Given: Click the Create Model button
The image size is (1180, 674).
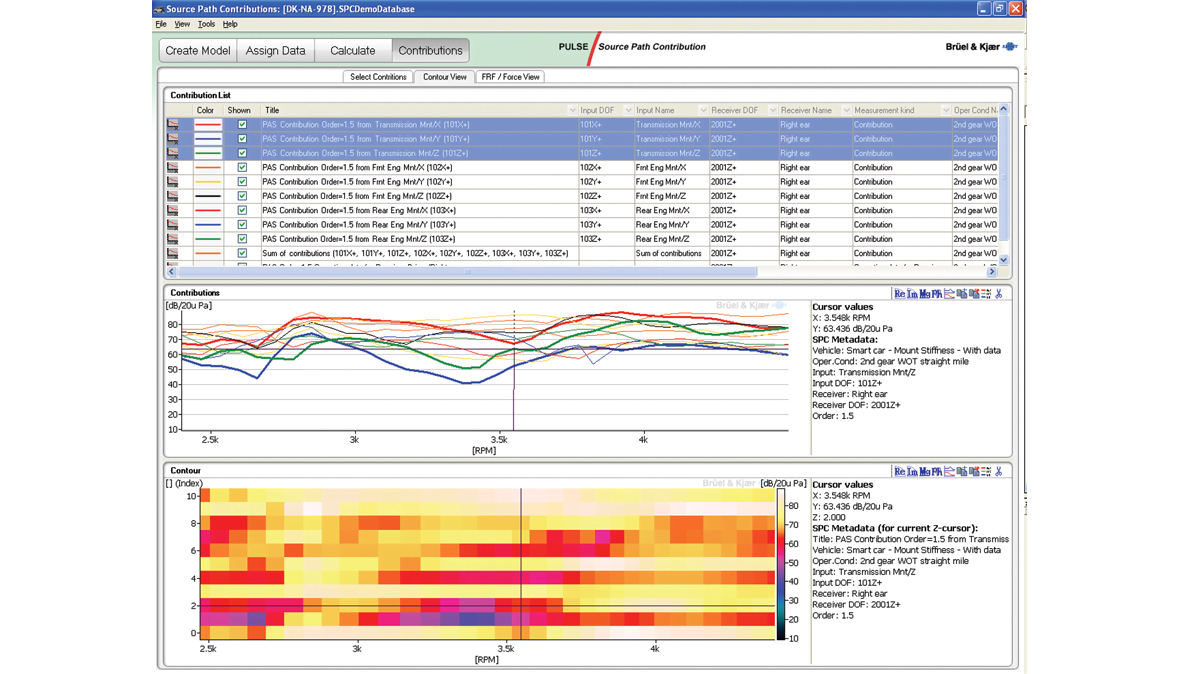Looking at the screenshot, I should [x=197, y=49].
